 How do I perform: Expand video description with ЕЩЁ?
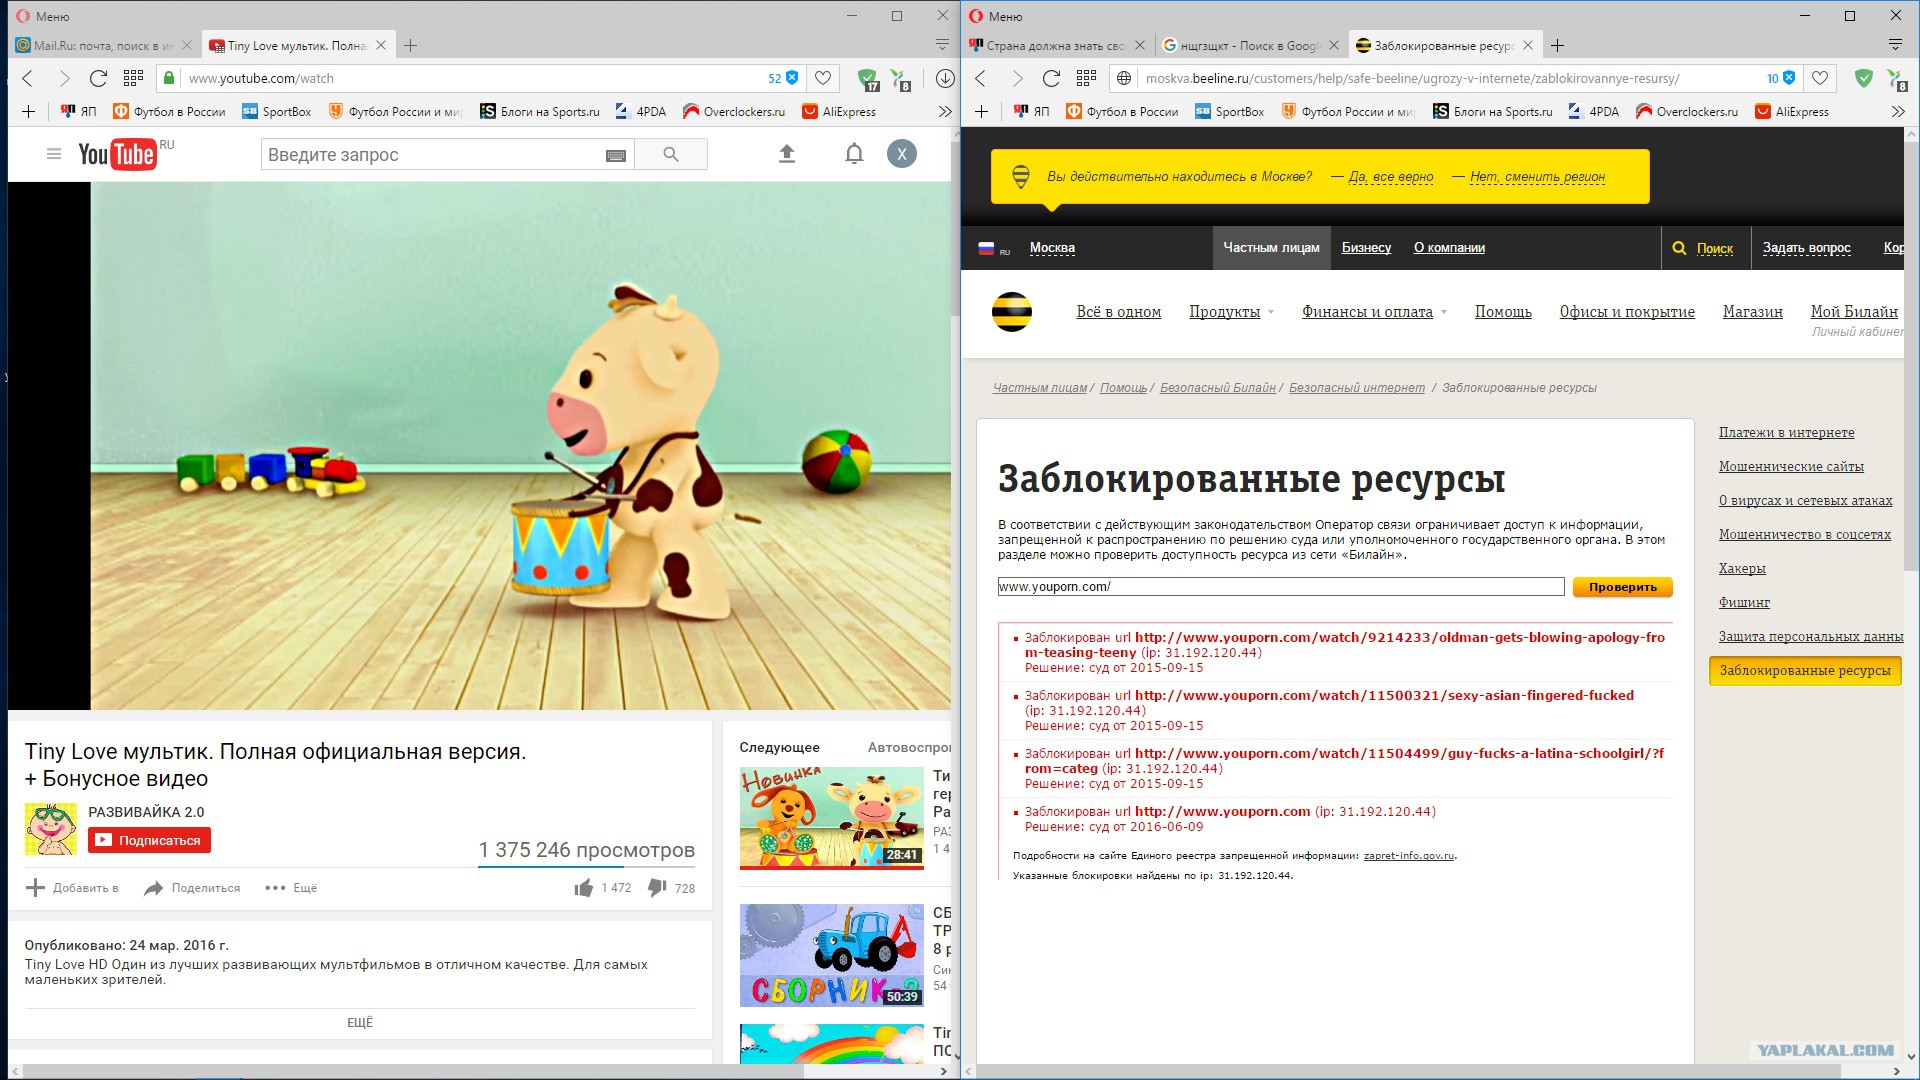coord(360,1023)
